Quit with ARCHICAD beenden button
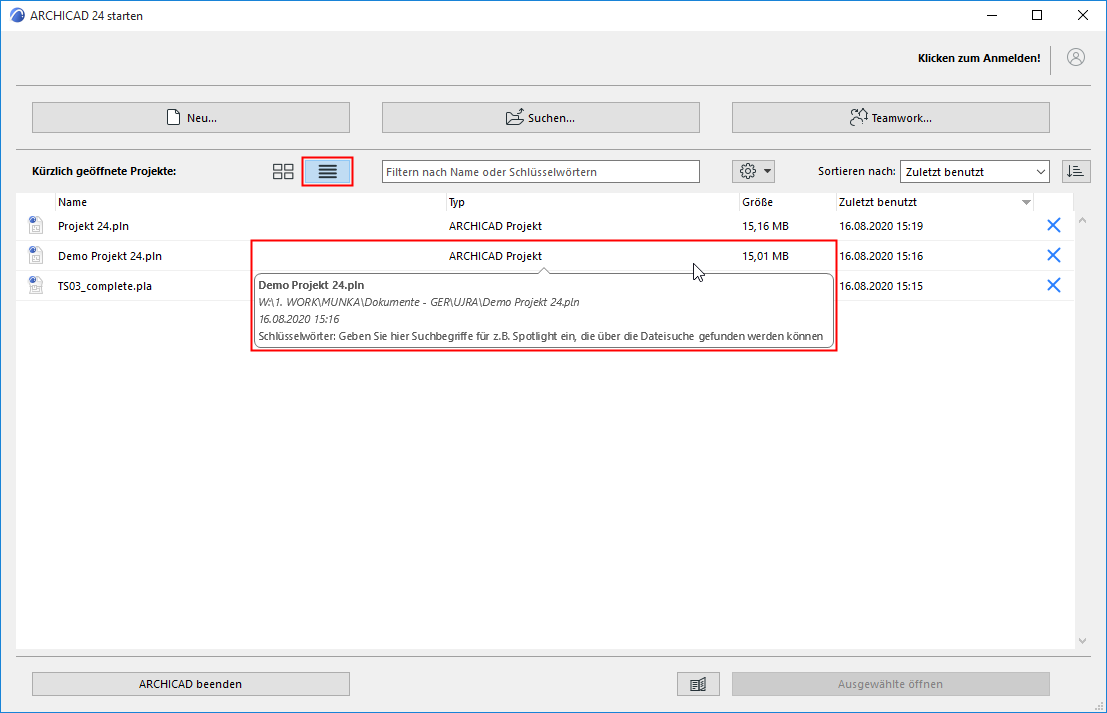 pyautogui.click(x=191, y=683)
